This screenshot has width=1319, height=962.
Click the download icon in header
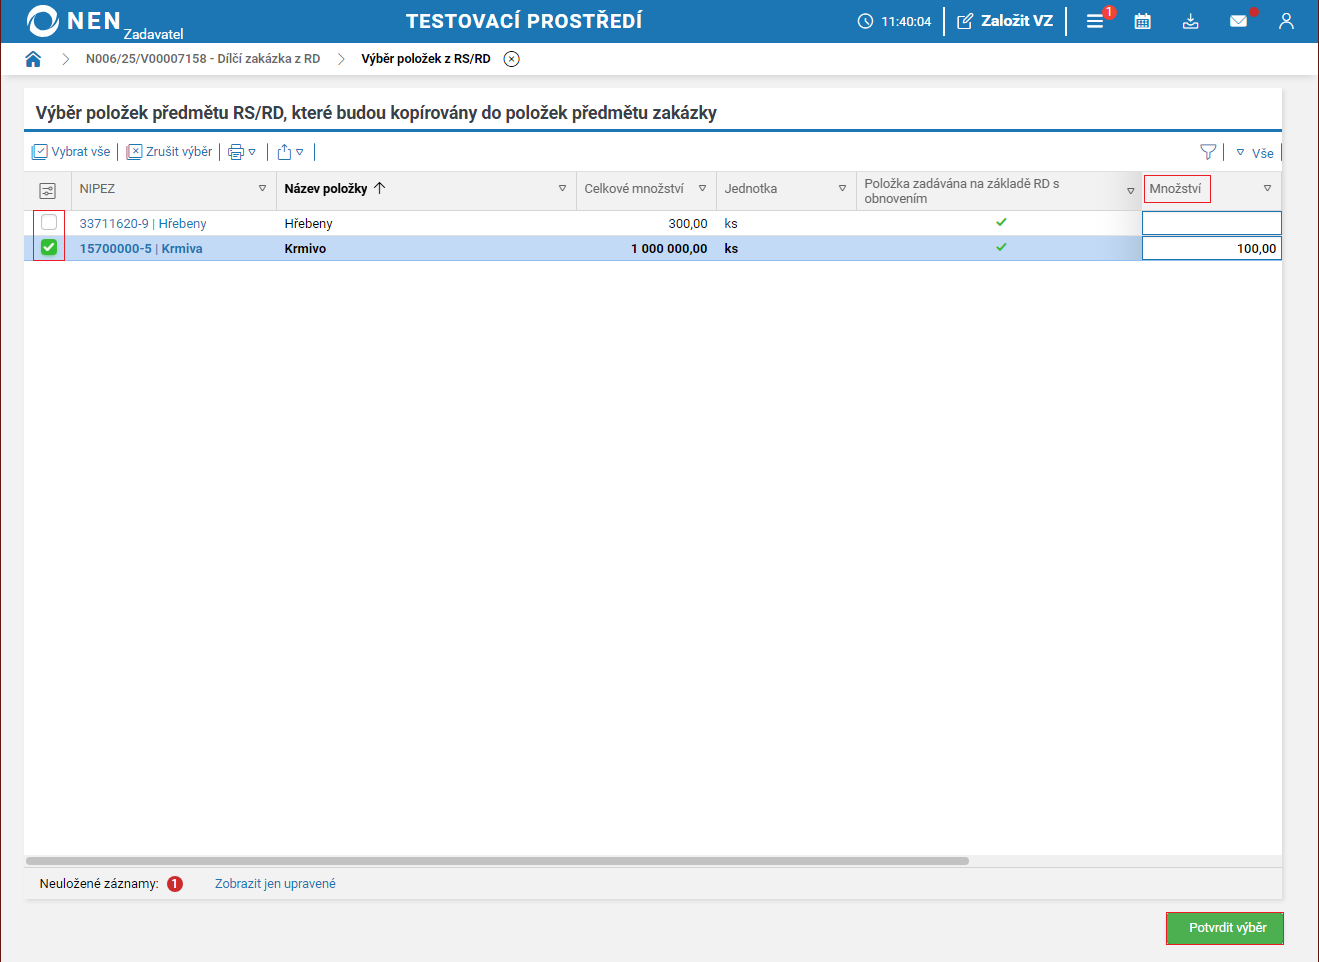1190,21
